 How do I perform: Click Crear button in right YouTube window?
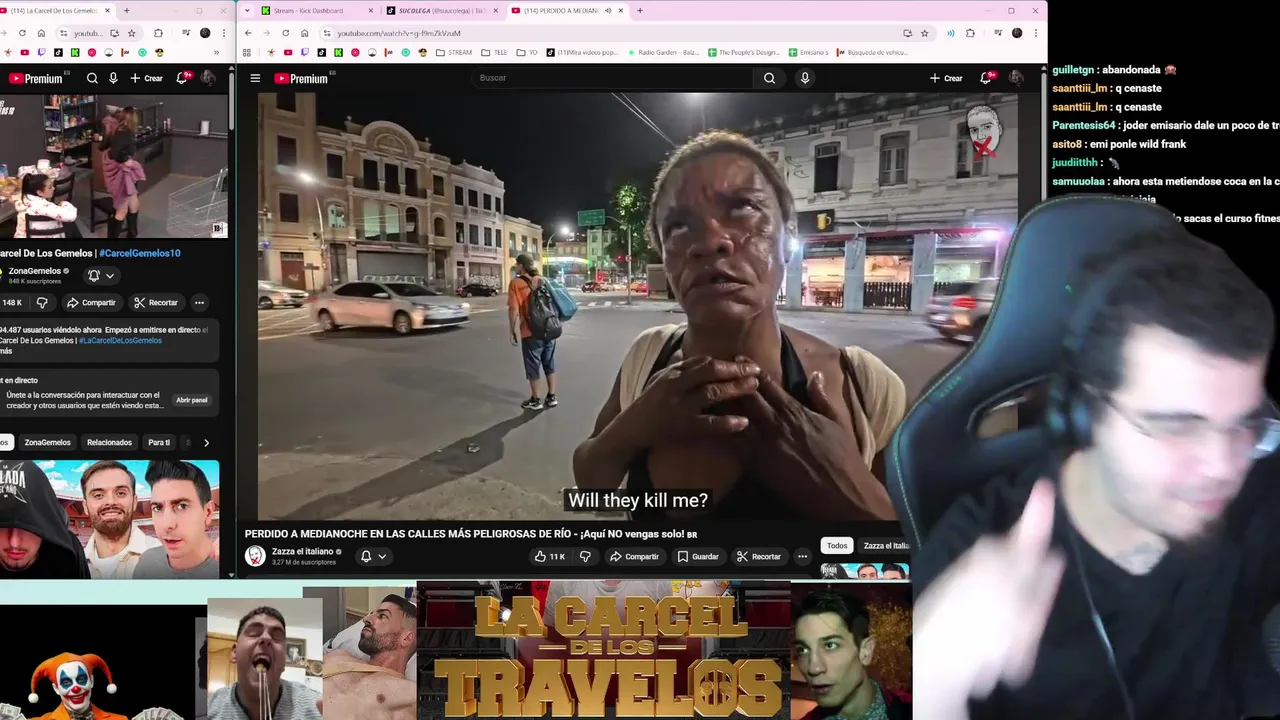coord(946,78)
